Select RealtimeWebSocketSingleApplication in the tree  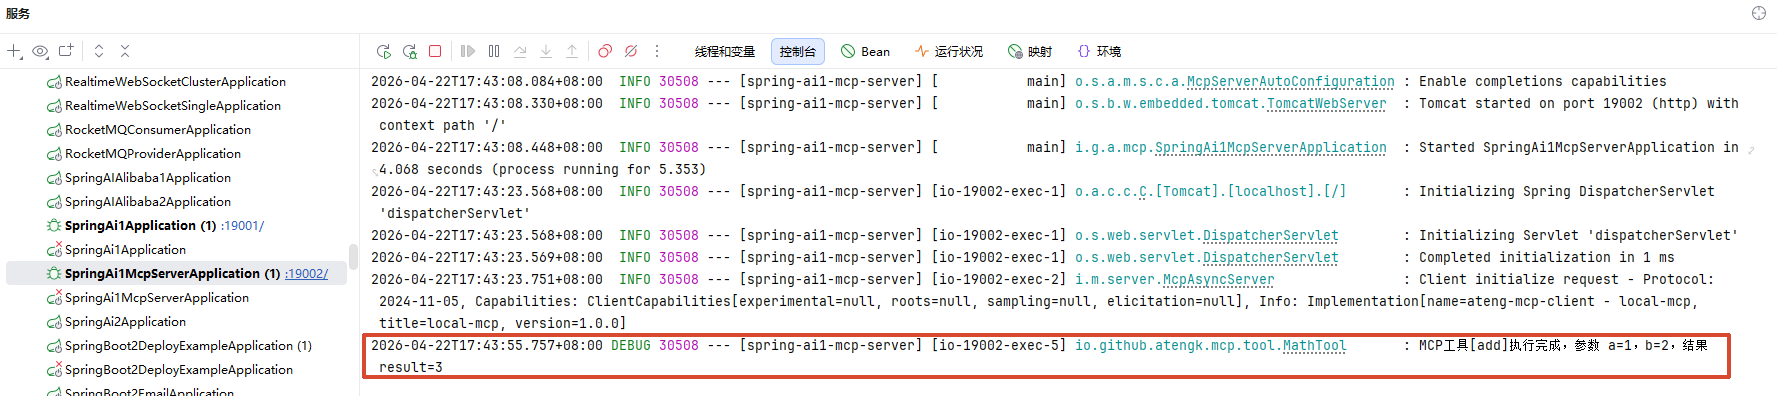173,106
